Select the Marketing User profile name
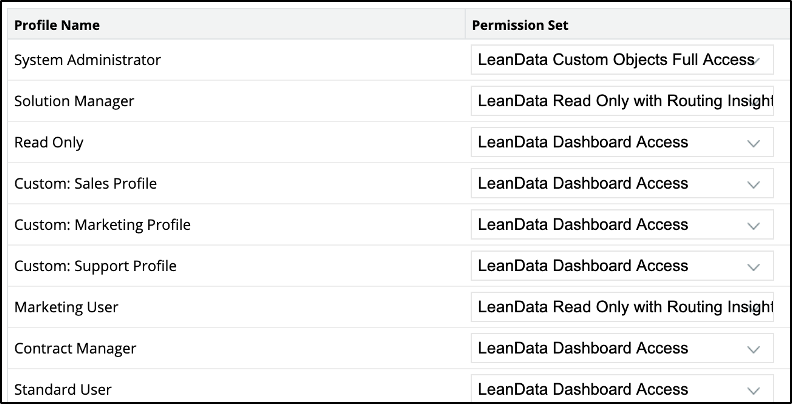The height and width of the screenshot is (404, 792). (x=70, y=307)
